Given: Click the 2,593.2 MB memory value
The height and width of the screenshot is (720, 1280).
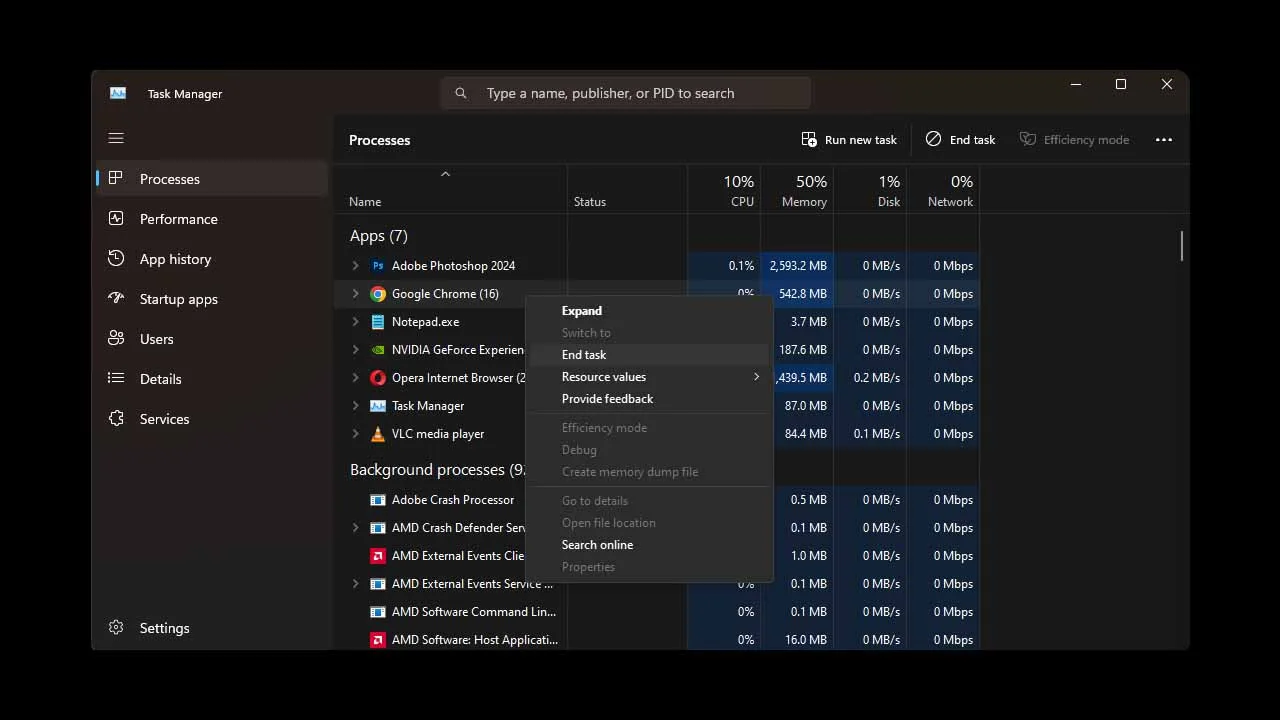Looking at the screenshot, I should point(797,266).
